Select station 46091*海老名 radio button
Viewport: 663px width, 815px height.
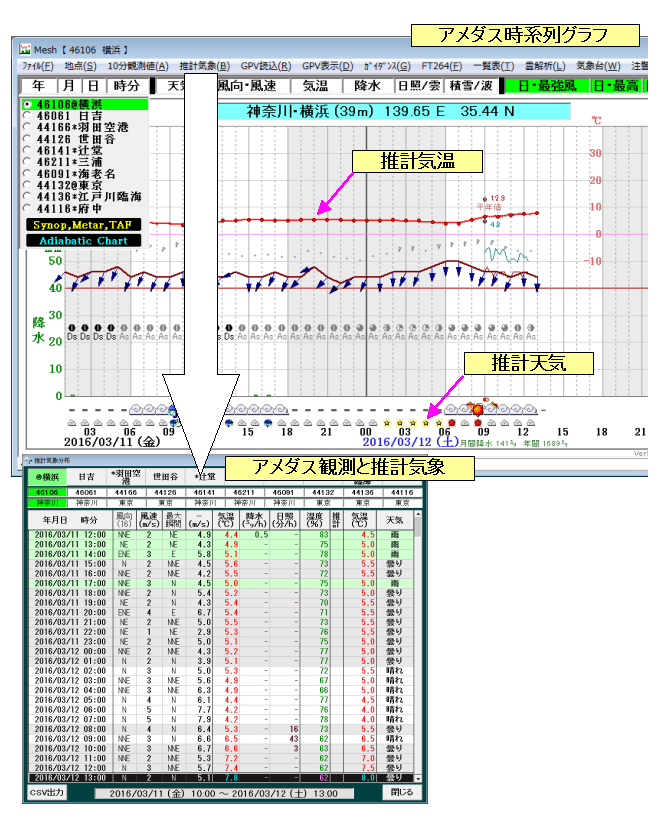click(x=28, y=173)
